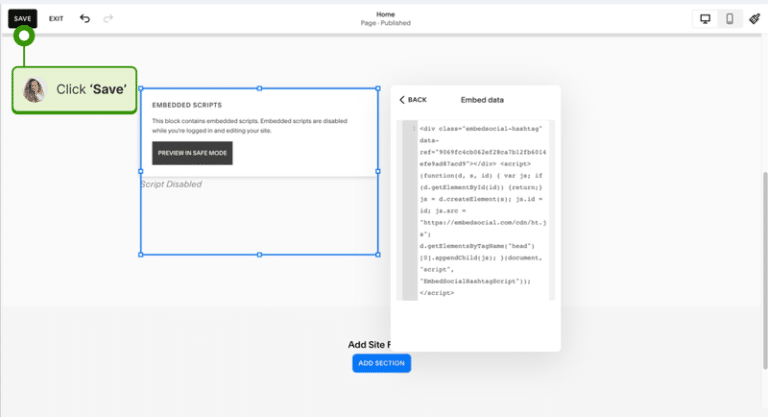The height and width of the screenshot is (417, 768).
Task: Undo the last change
Action: pyautogui.click(x=85, y=18)
